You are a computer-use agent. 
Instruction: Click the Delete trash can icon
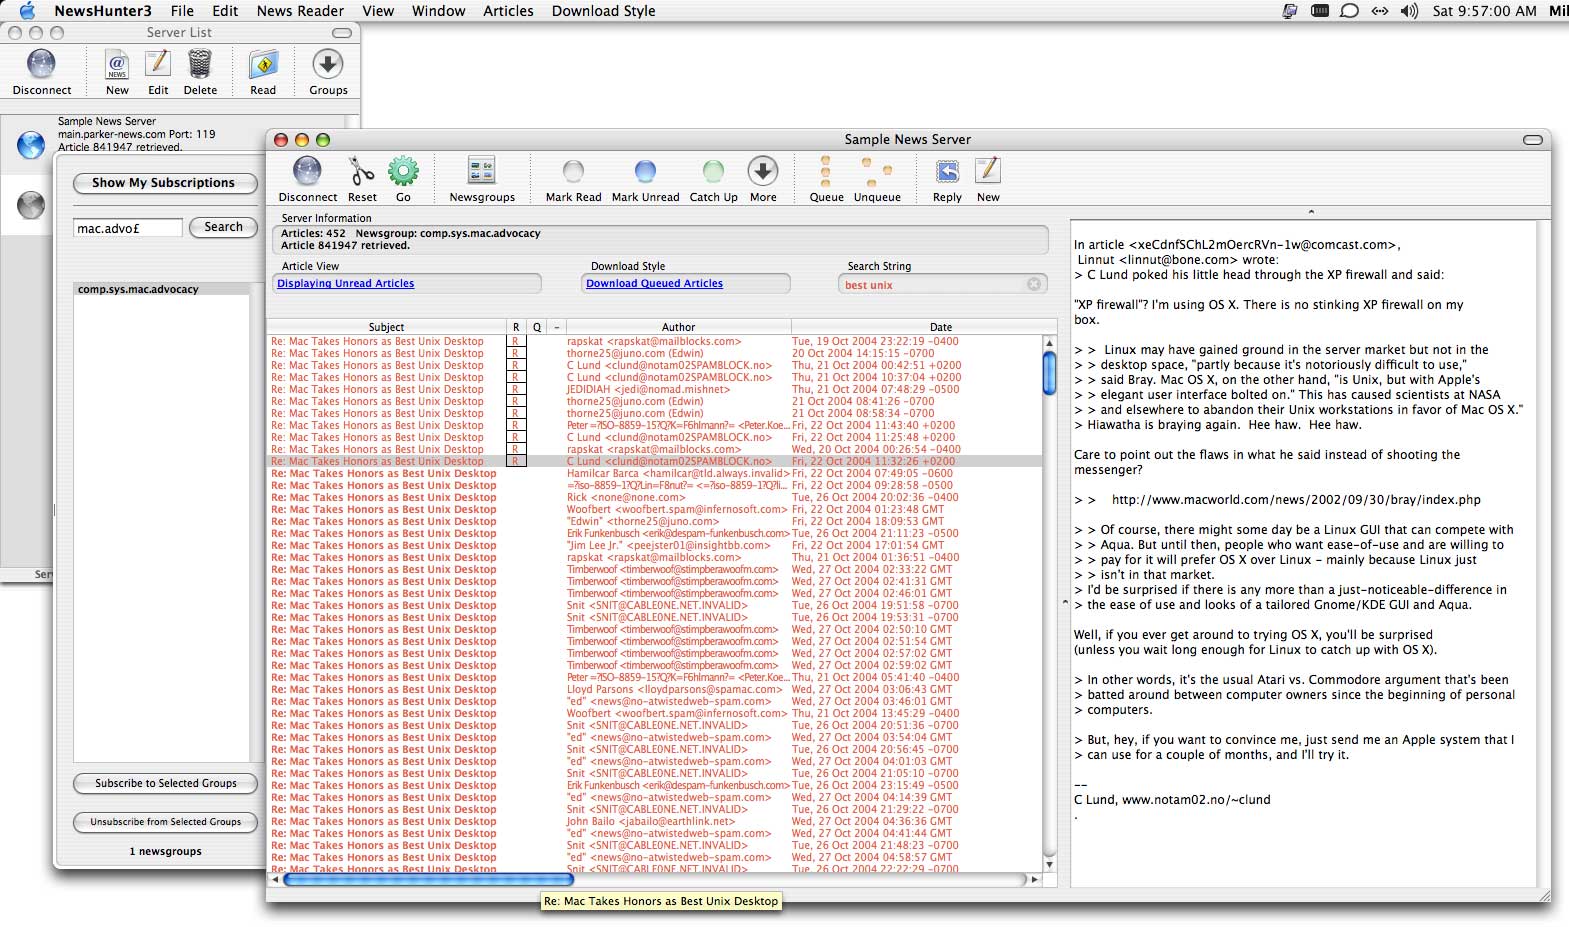[200, 65]
